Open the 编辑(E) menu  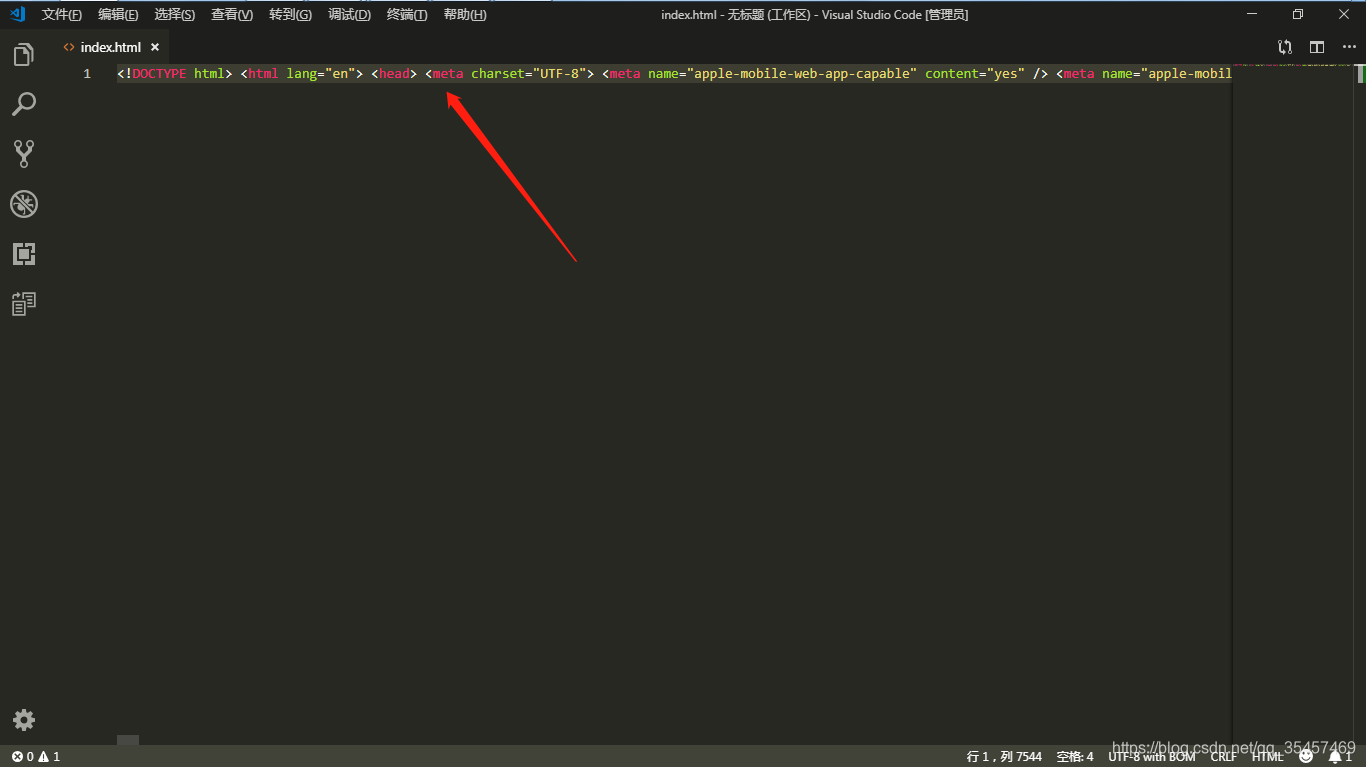118,14
